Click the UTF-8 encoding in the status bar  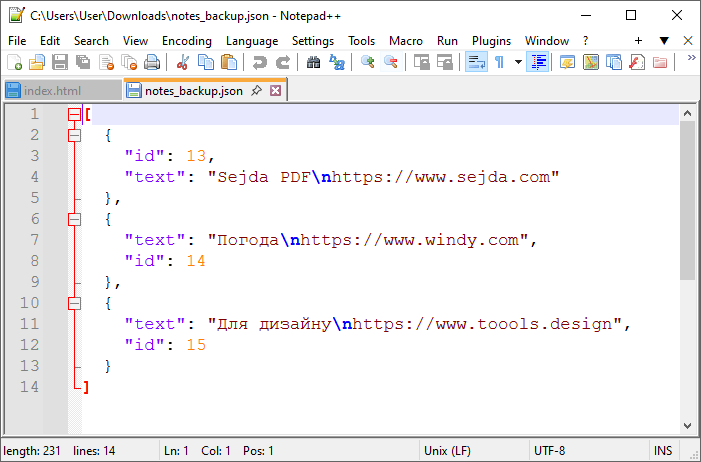coord(549,450)
